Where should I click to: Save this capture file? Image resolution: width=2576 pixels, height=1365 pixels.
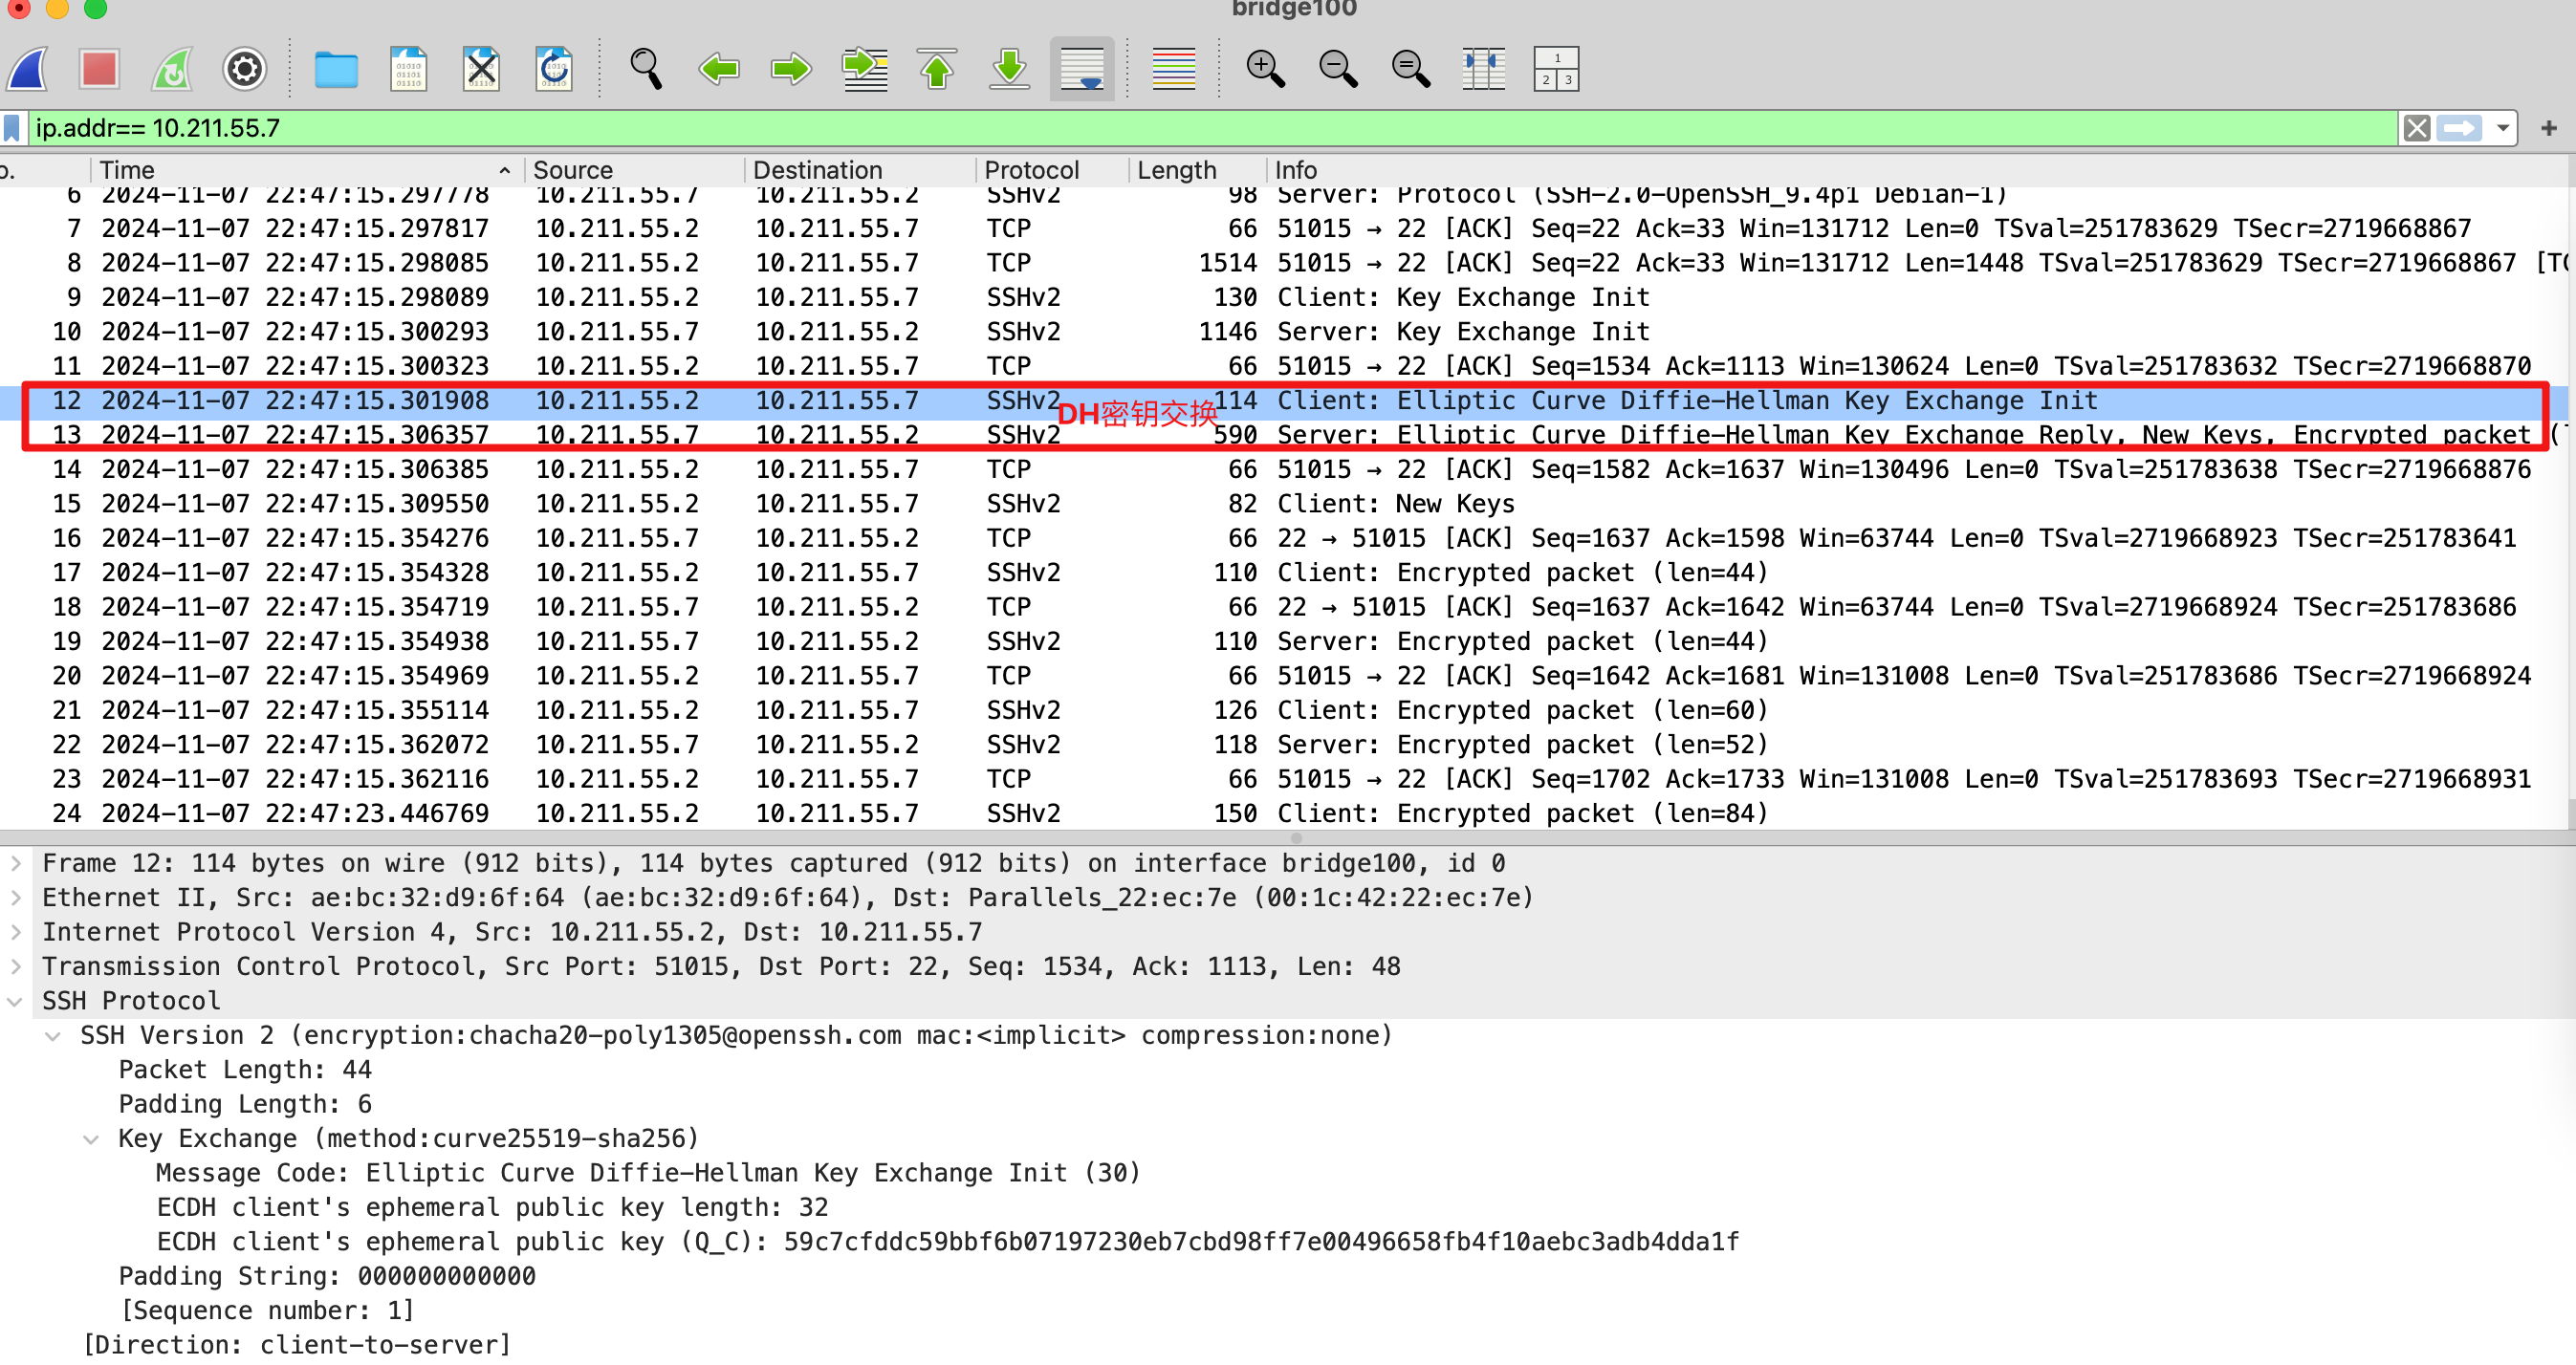408,69
